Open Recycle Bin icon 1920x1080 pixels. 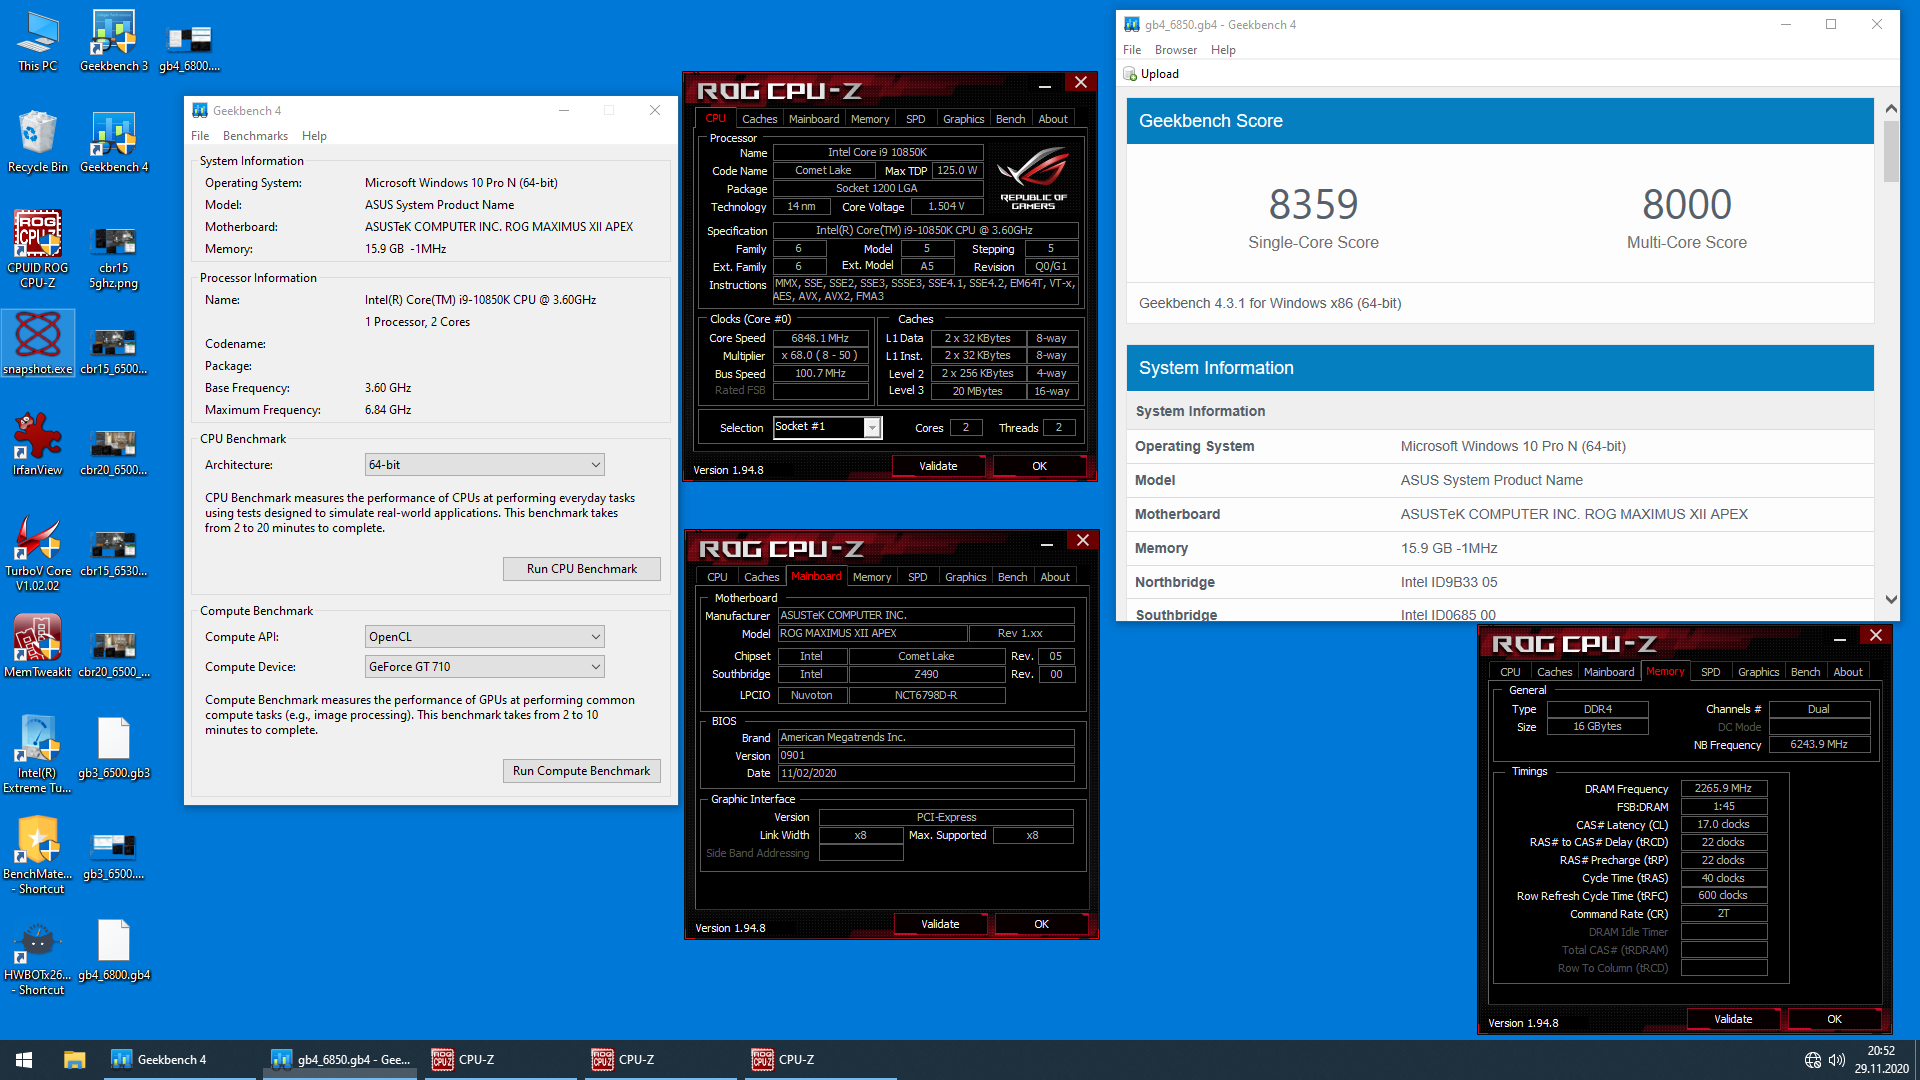pyautogui.click(x=38, y=142)
